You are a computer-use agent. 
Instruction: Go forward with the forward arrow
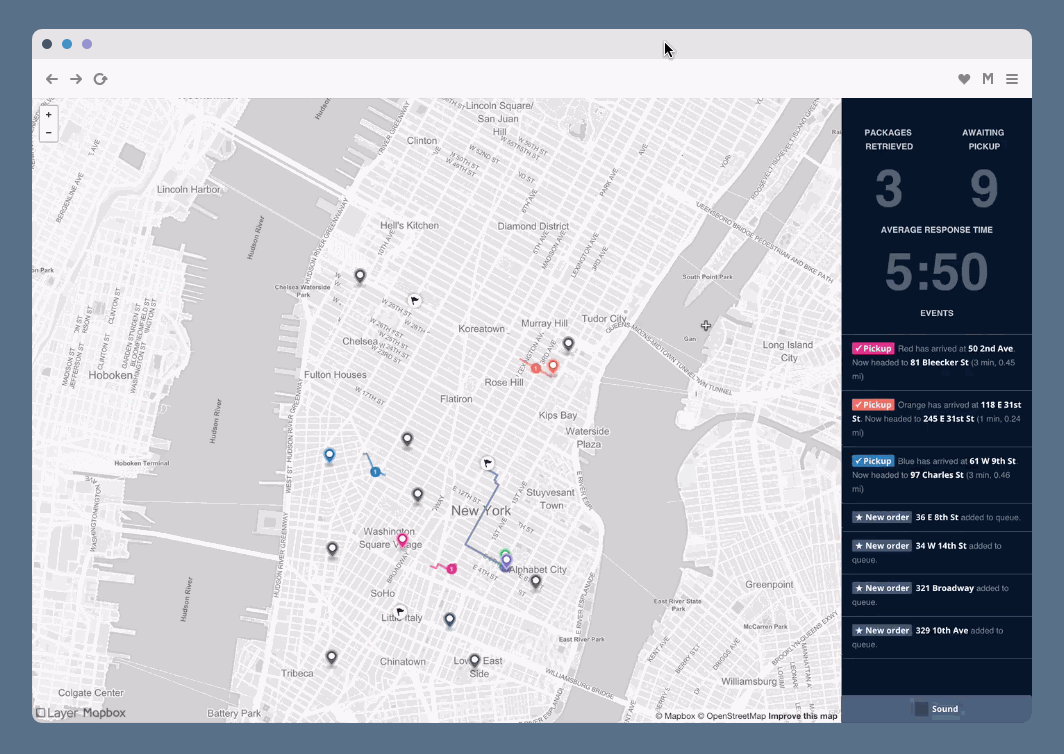point(76,79)
